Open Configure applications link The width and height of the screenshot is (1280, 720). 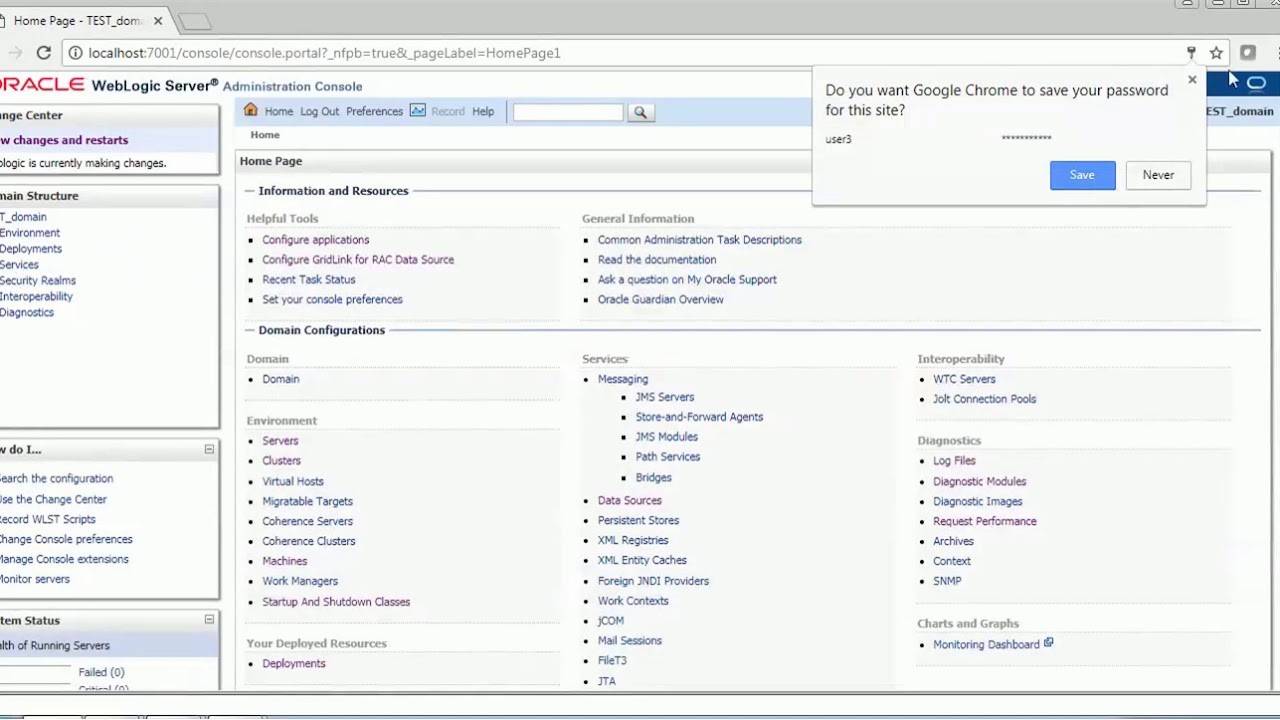[x=315, y=240]
